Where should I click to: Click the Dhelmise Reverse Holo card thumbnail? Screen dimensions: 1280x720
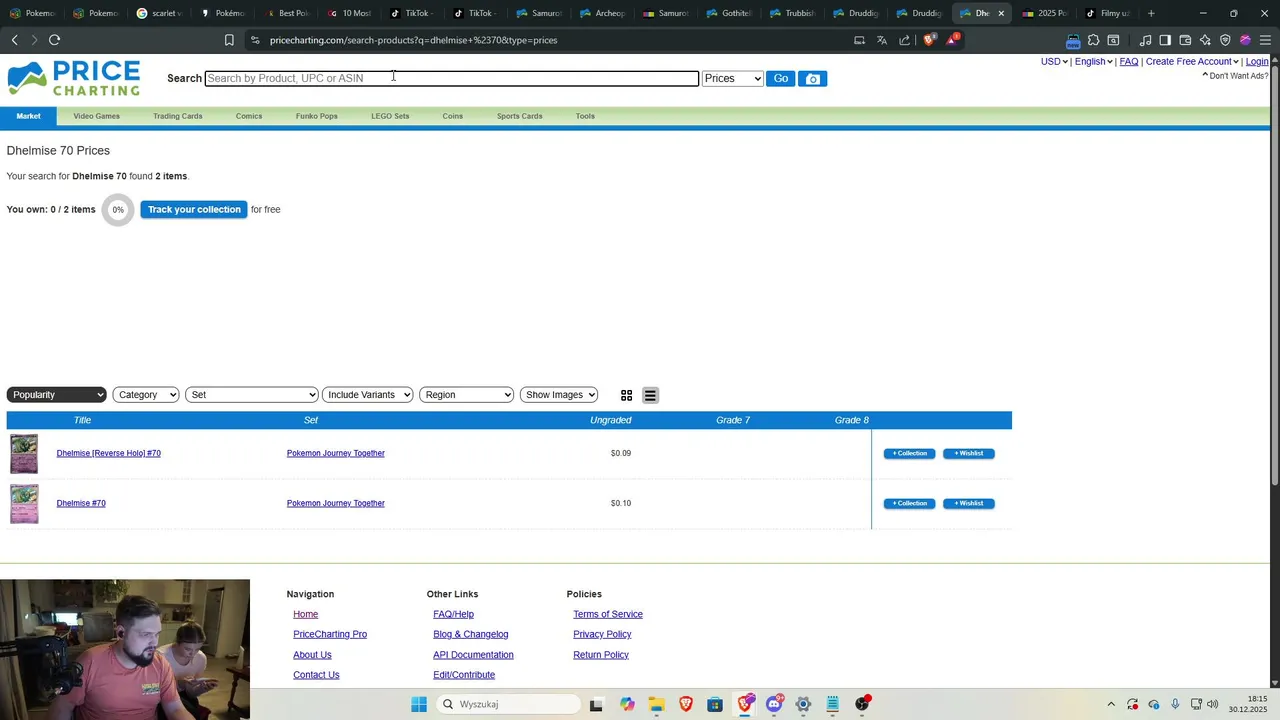pos(24,454)
